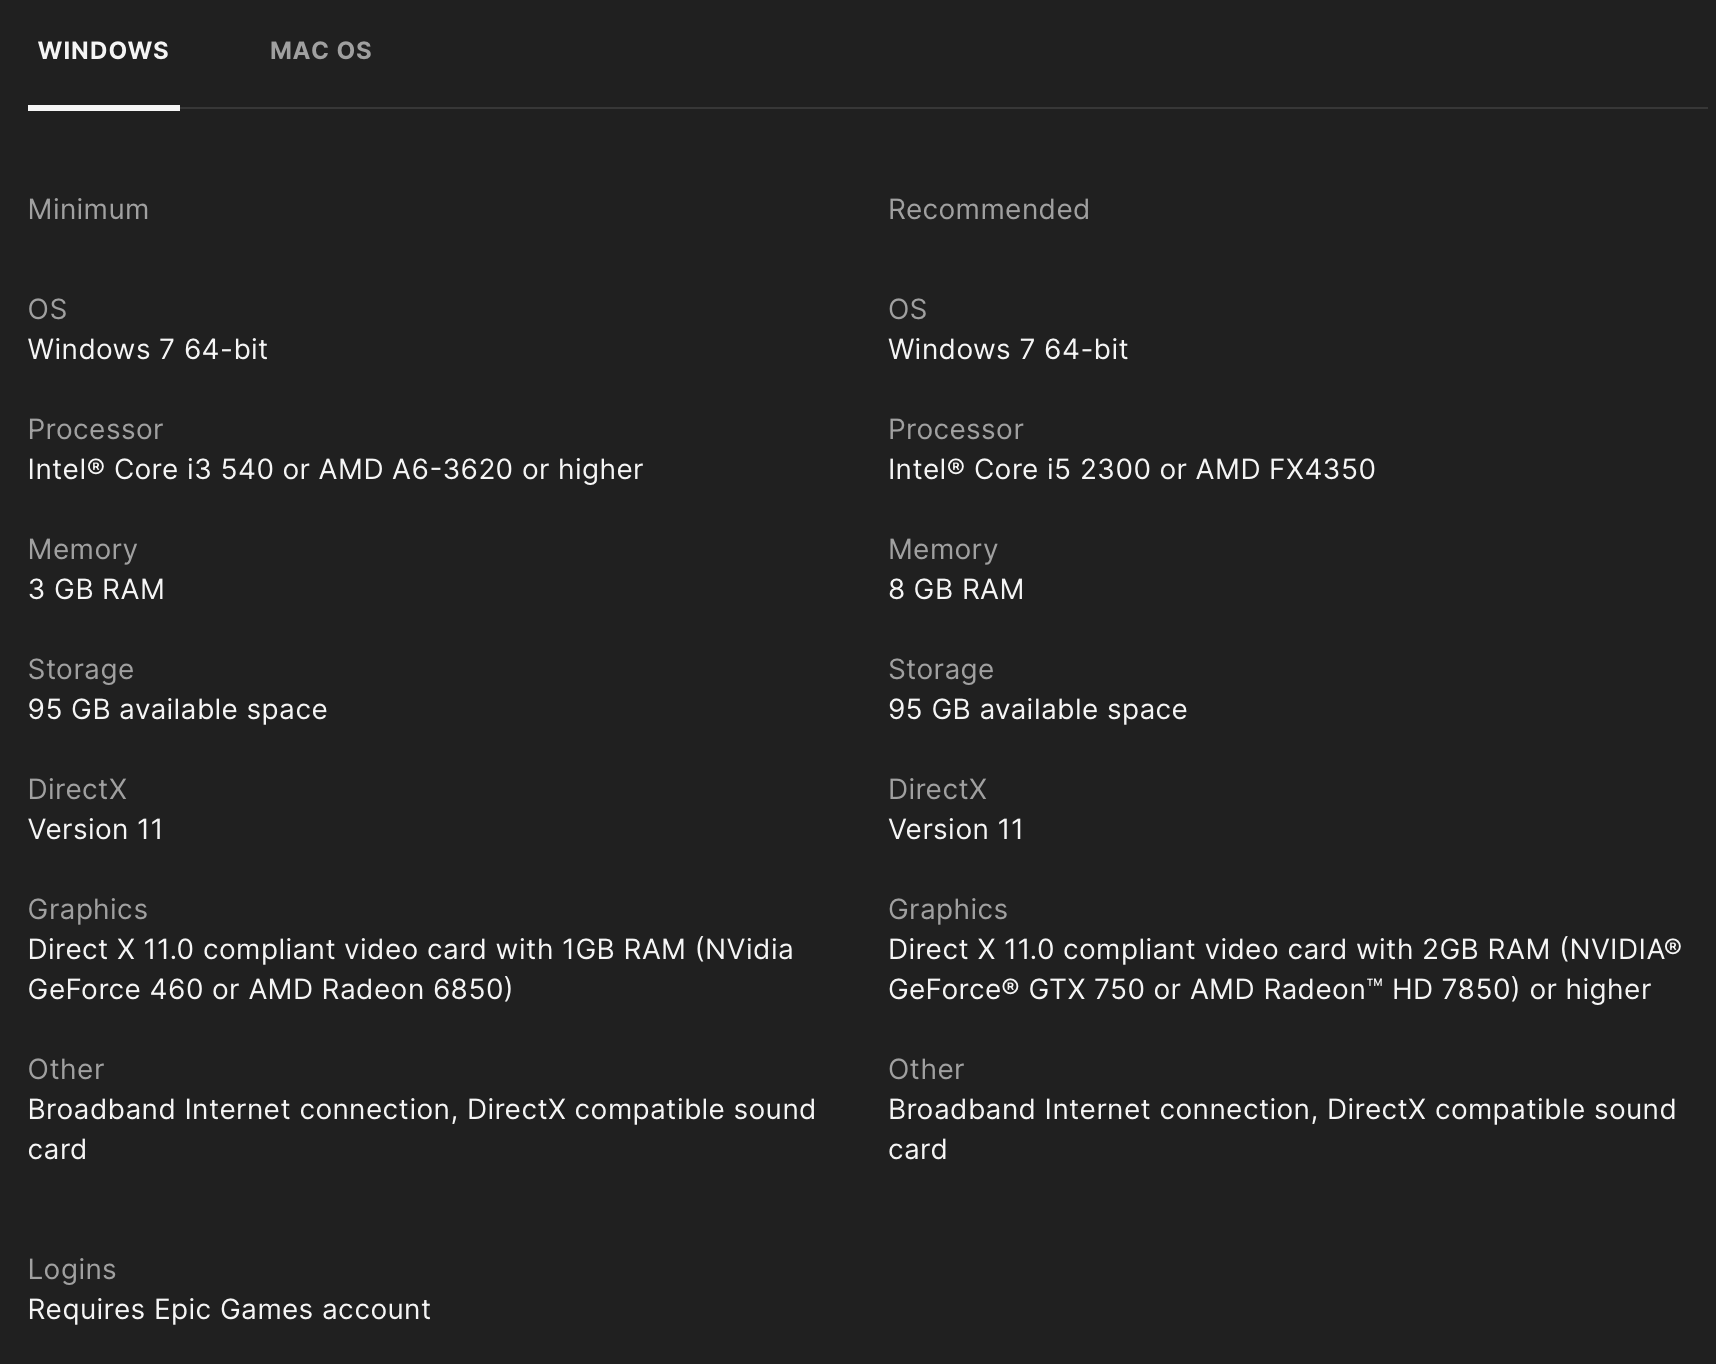This screenshot has width=1716, height=1364.
Task: Click the minimum Other broadband requirement text
Action: (421, 1110)
